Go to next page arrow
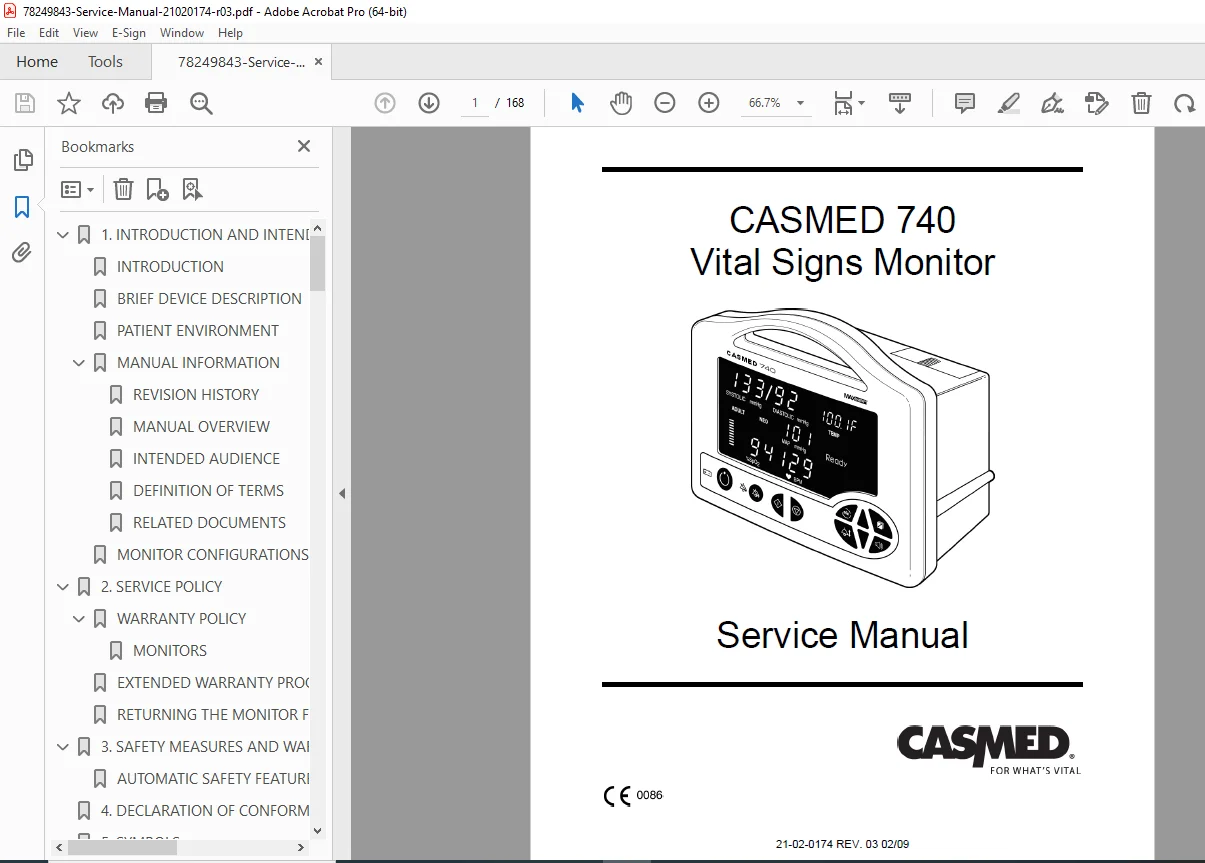Screen dimensions: 1205x863 pyautogui.click(x=429, y=103)
